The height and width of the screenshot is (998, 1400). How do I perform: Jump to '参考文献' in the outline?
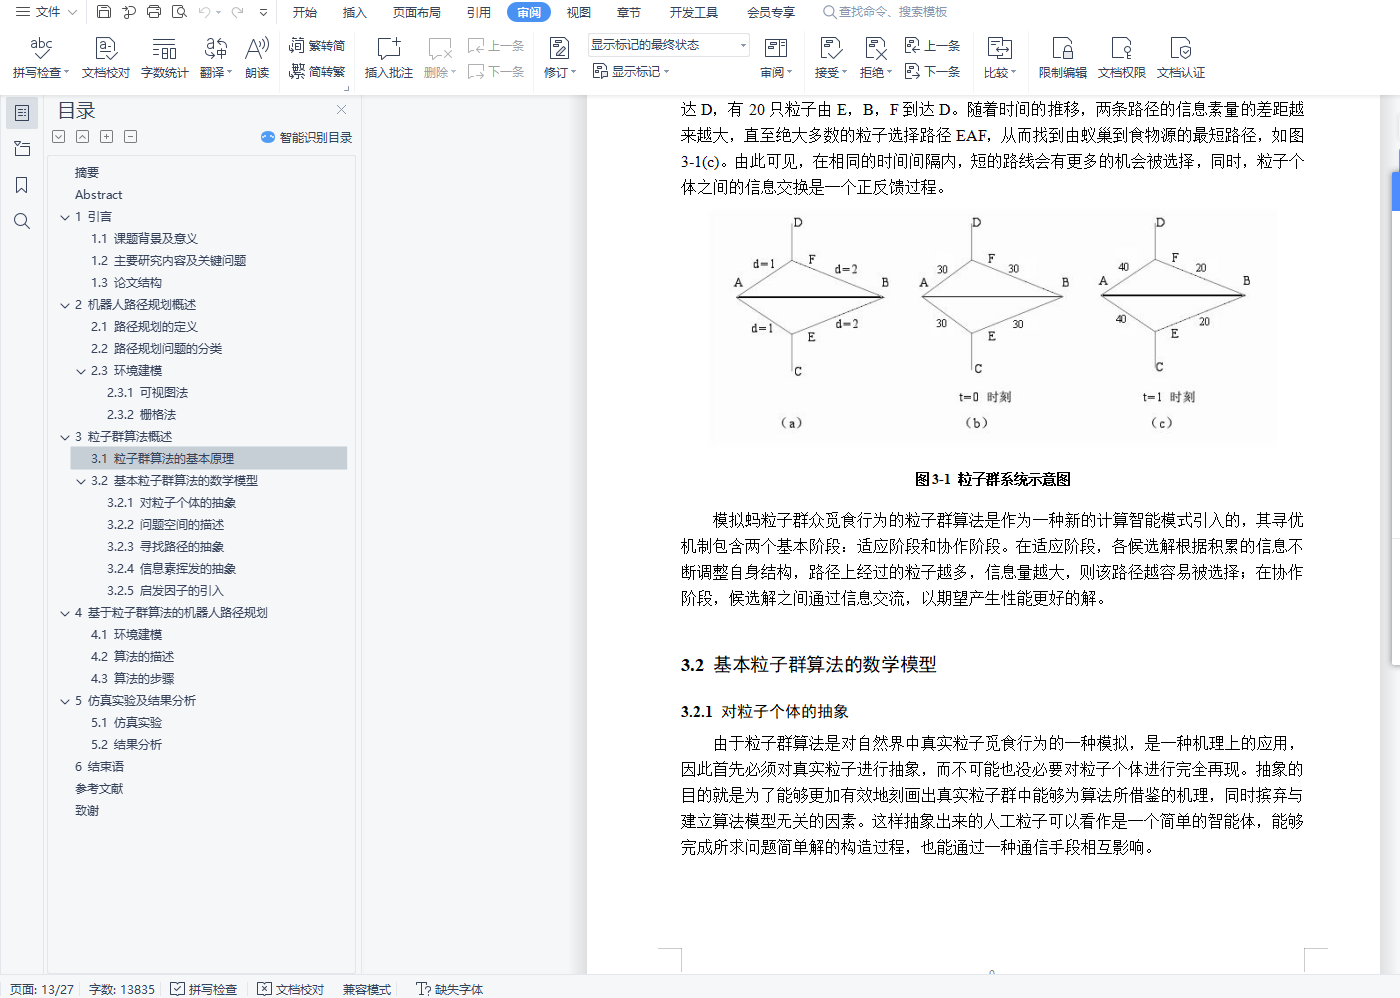coord(99,789)
